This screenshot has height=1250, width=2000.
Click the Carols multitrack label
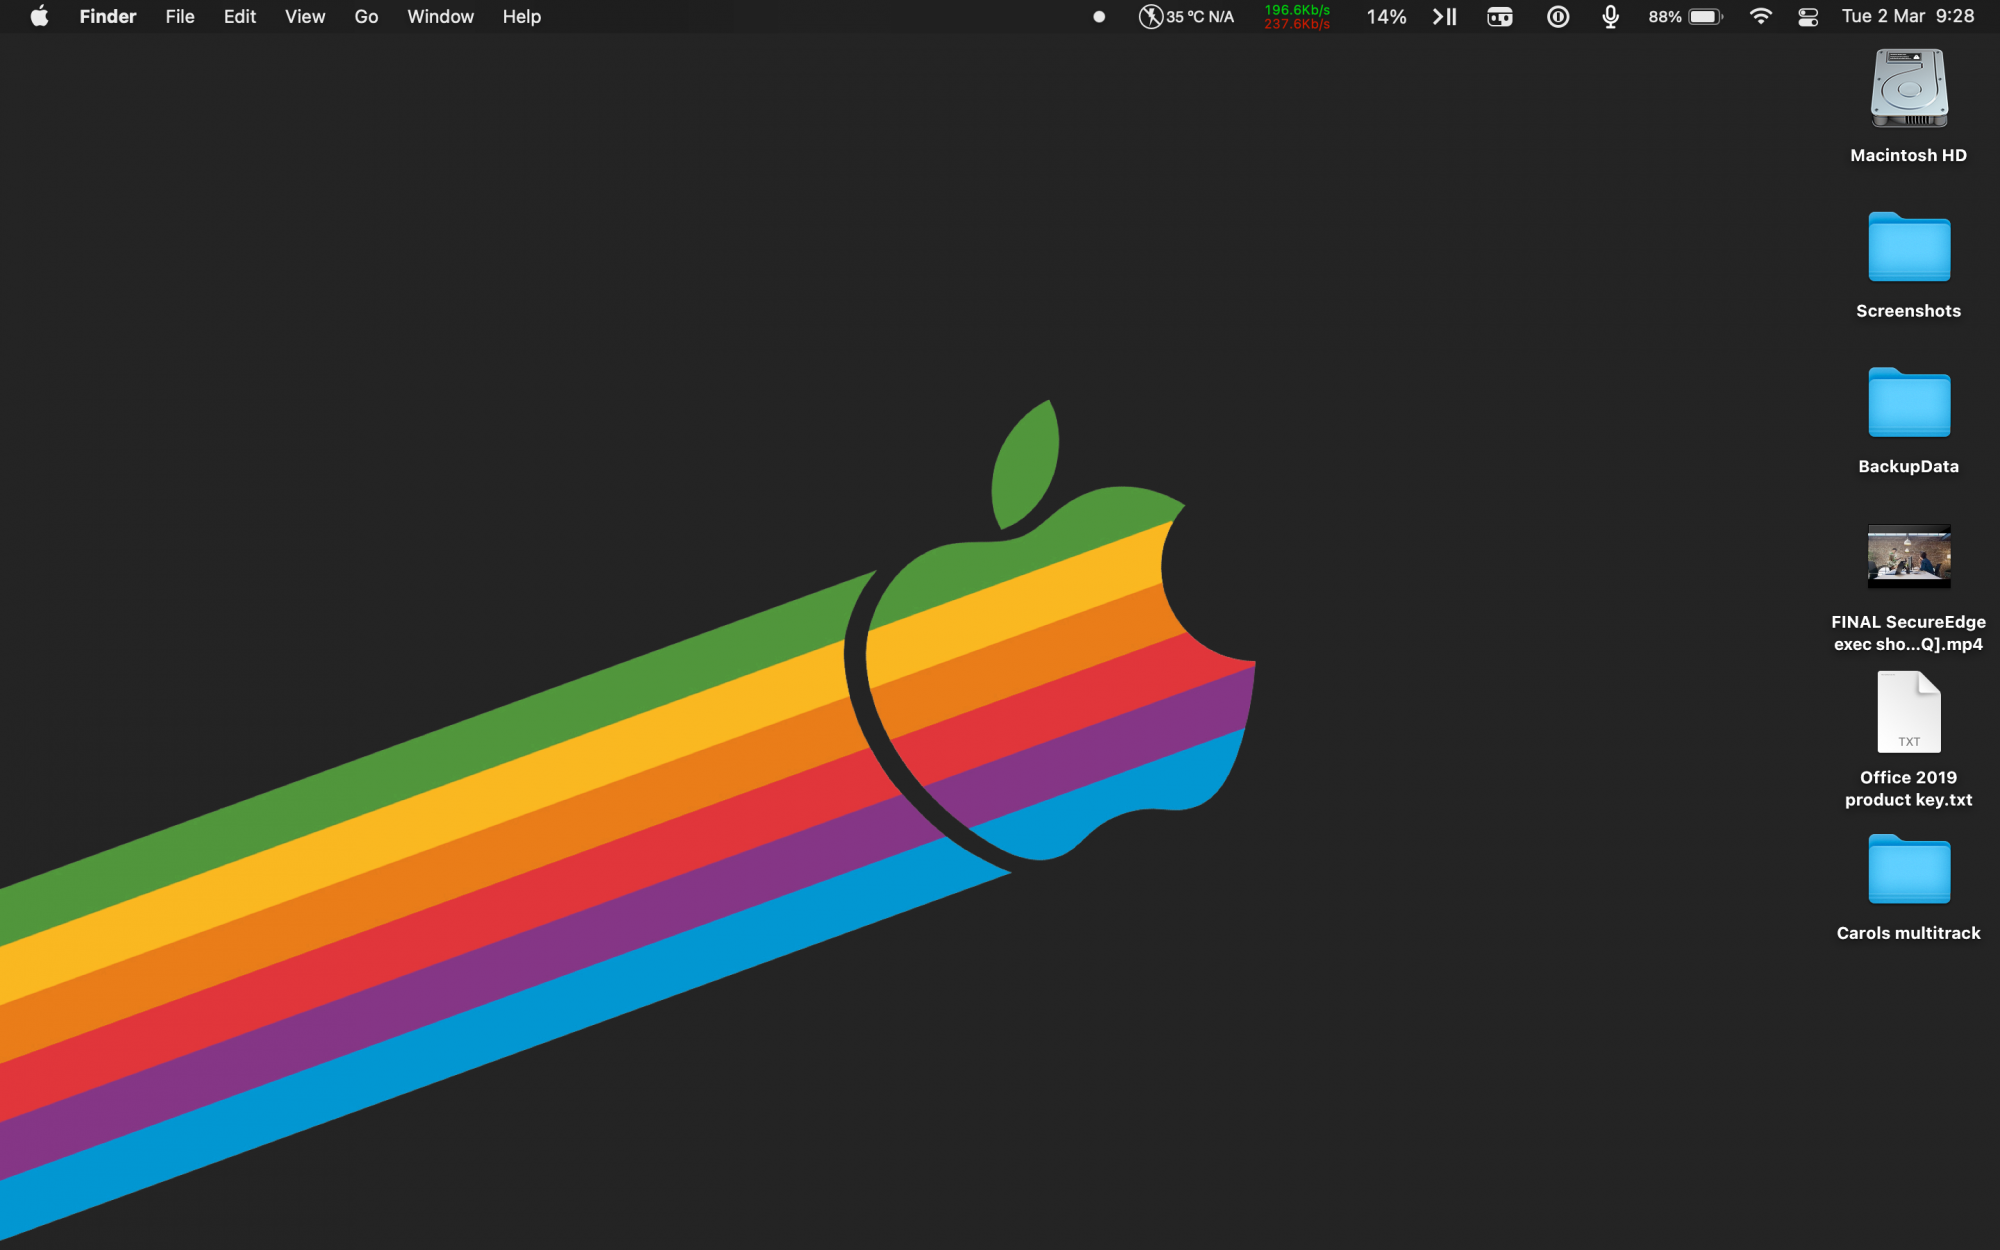point(1908,933)
